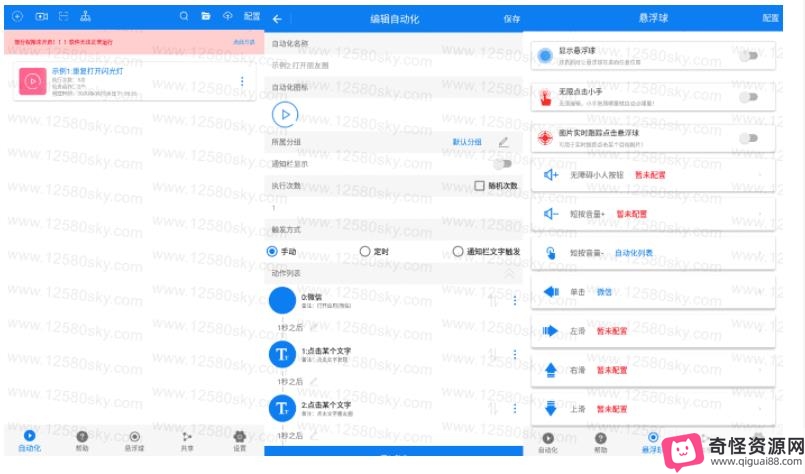Image resolution: width=805 pixels, height=474 pixels.
Task: Select the 定时 trigger radio
Action: pyautogui.click(x=365, y=252)
